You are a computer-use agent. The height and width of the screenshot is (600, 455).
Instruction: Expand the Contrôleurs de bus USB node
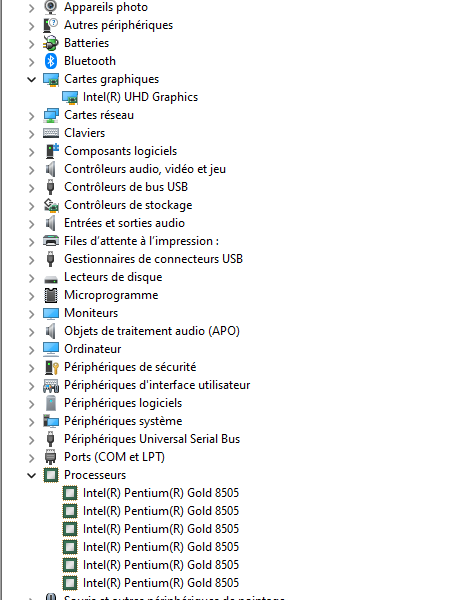31,188
